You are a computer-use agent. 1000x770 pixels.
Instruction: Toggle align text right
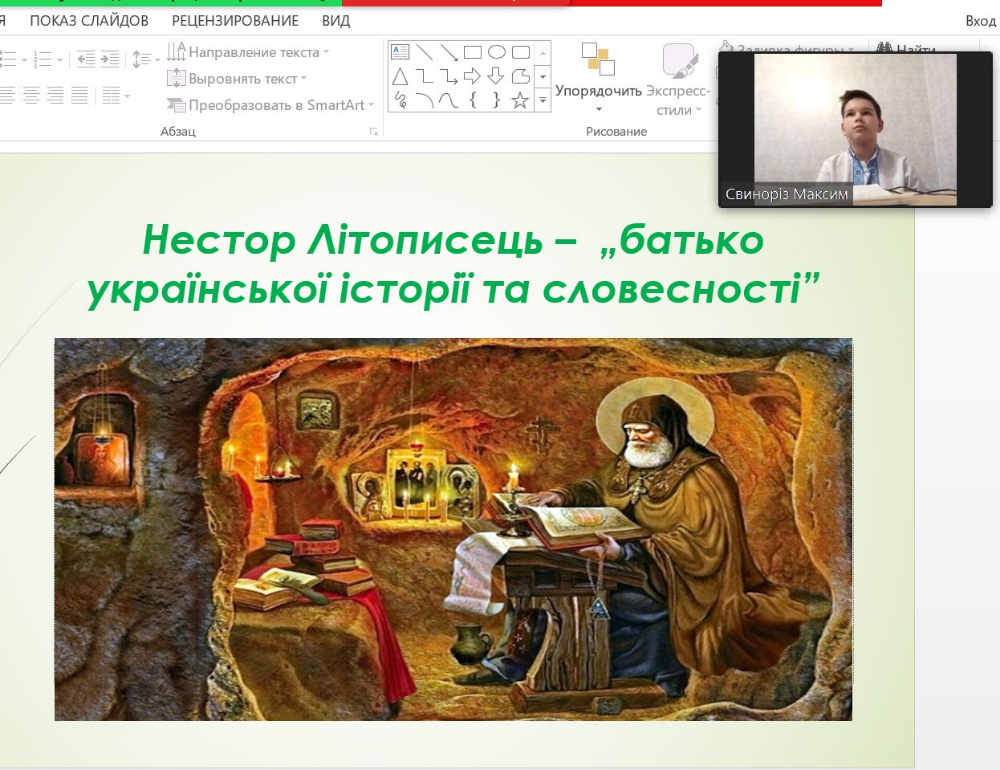click(55, 96)
